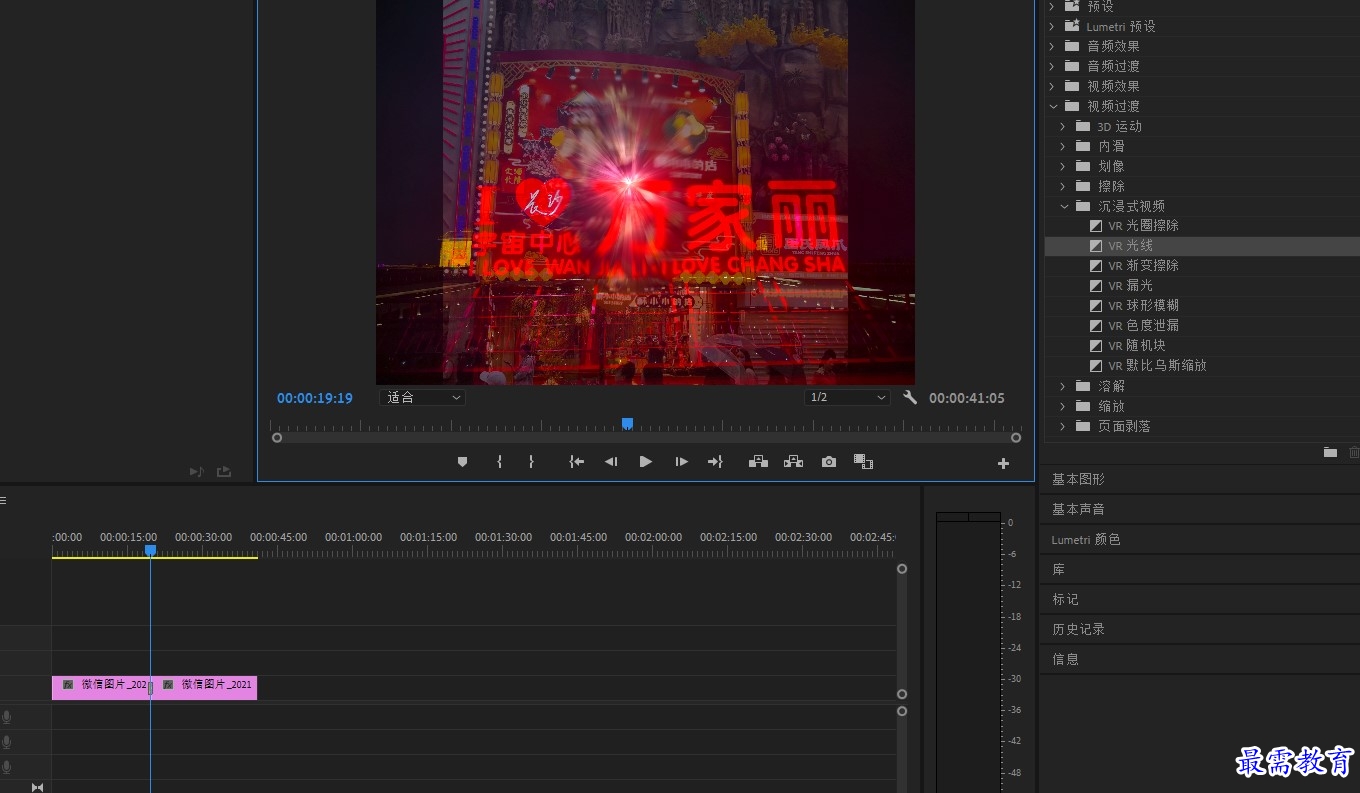
Task: Step forward one frame
Action: click(681, 462)
